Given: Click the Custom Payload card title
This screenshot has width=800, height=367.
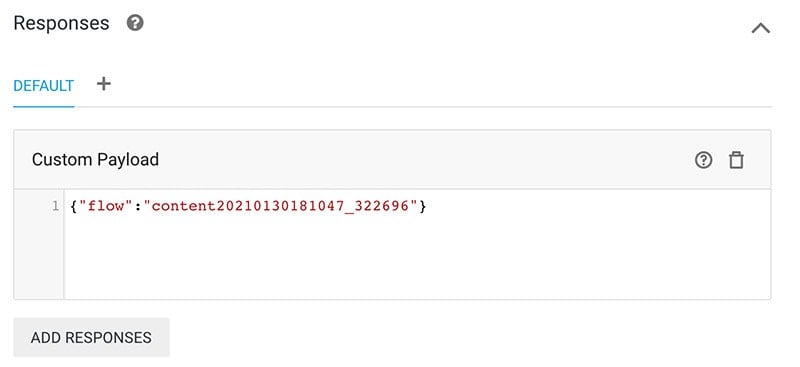Looking at the screenshot, I should (95, 160).
